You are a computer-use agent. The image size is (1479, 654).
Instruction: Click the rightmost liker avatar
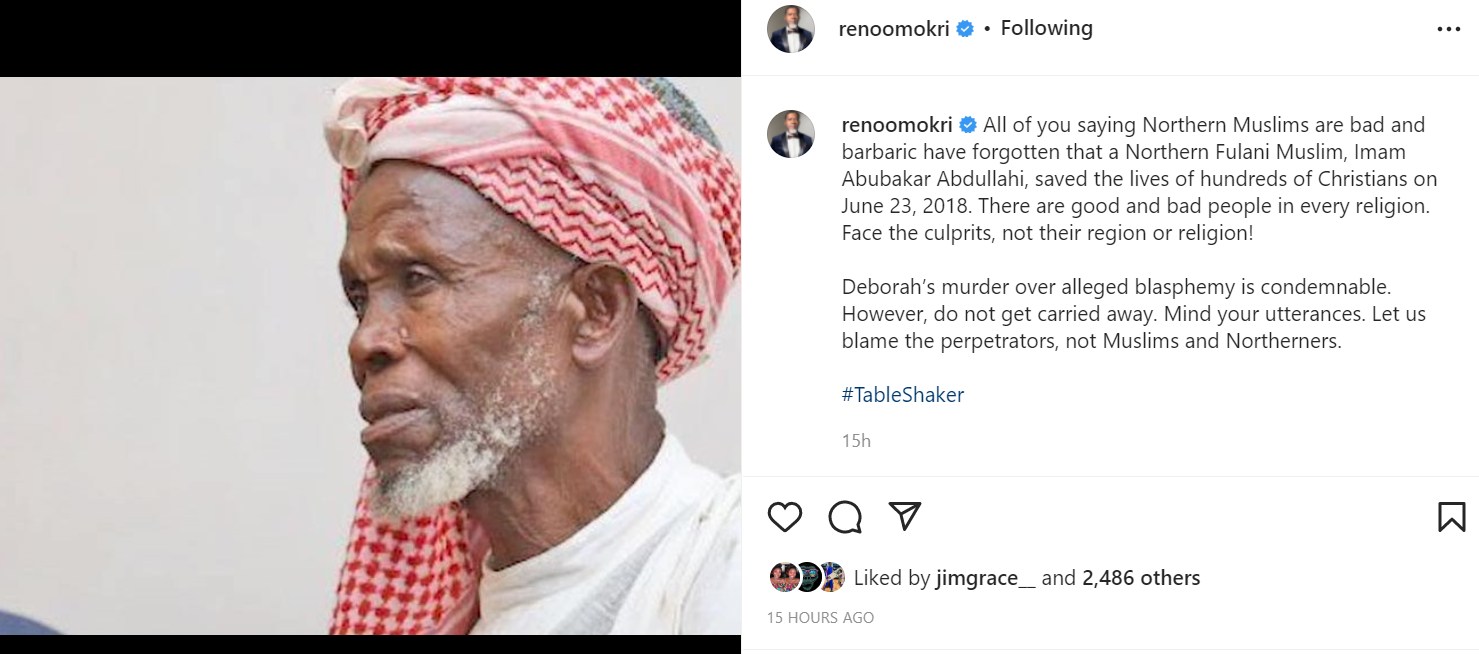[831, 577]
